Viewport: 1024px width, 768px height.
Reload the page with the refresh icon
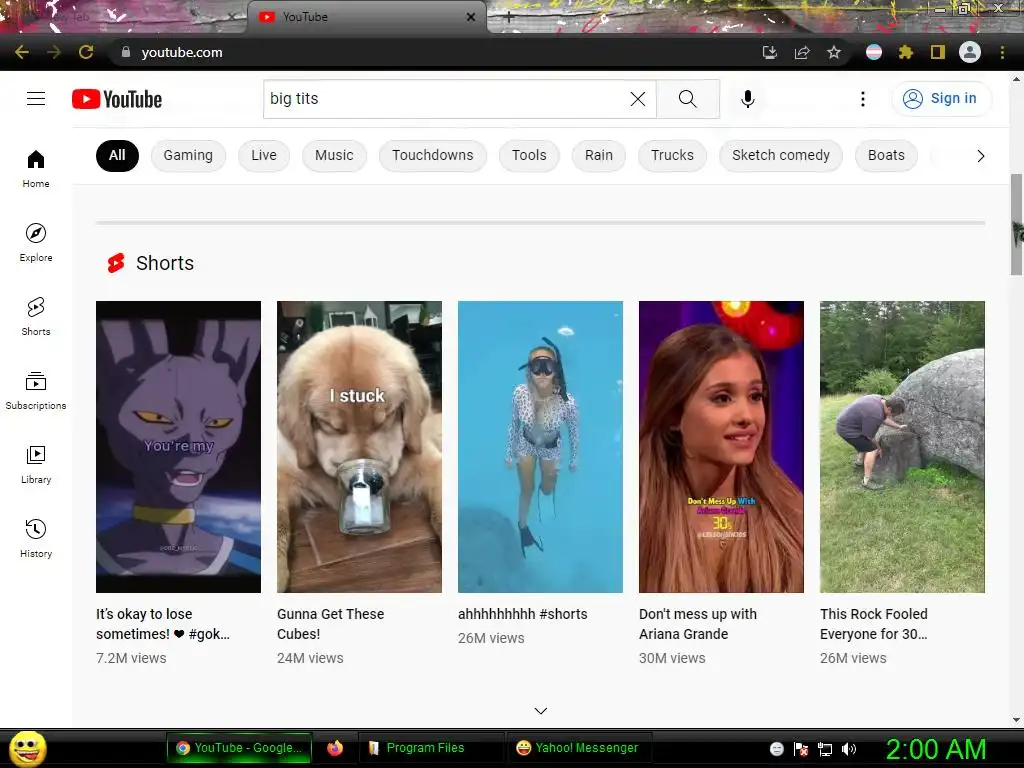pyautogui.click(x=86, y=52)
